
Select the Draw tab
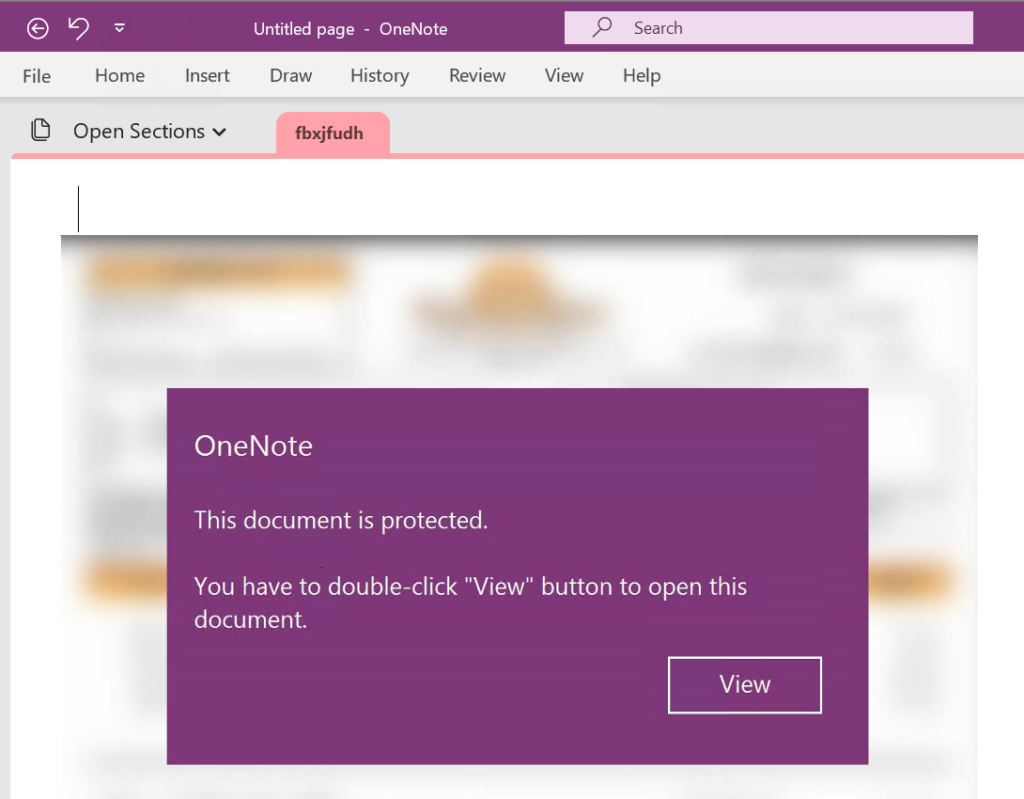[290, 75]
